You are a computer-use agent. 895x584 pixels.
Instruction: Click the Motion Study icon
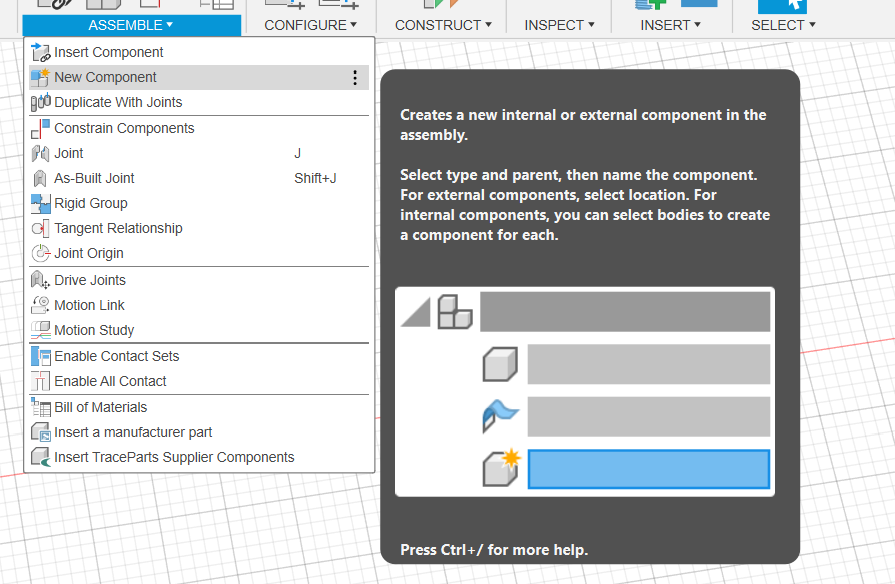(40, 330)
